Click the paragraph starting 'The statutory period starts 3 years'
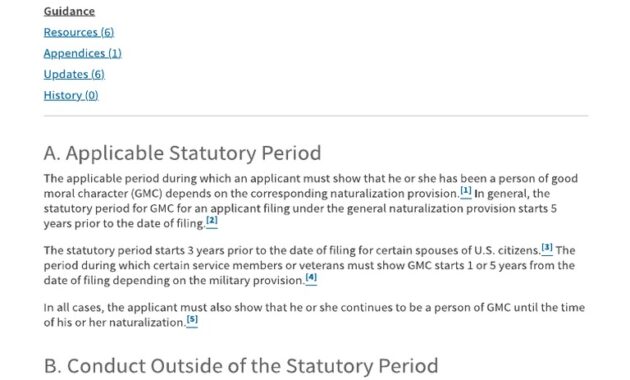The height and width of the screenshot is (380, 630). coord(309,265)
